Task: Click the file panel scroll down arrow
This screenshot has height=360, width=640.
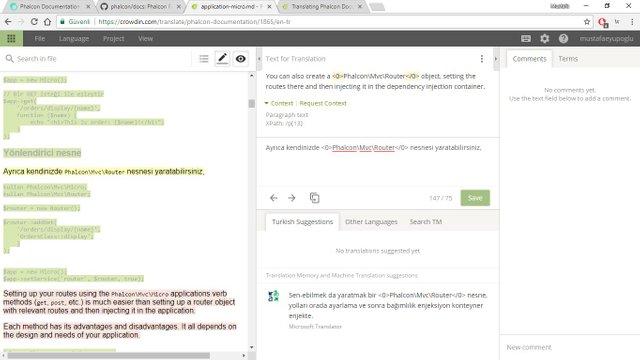Action: (251, 347)
